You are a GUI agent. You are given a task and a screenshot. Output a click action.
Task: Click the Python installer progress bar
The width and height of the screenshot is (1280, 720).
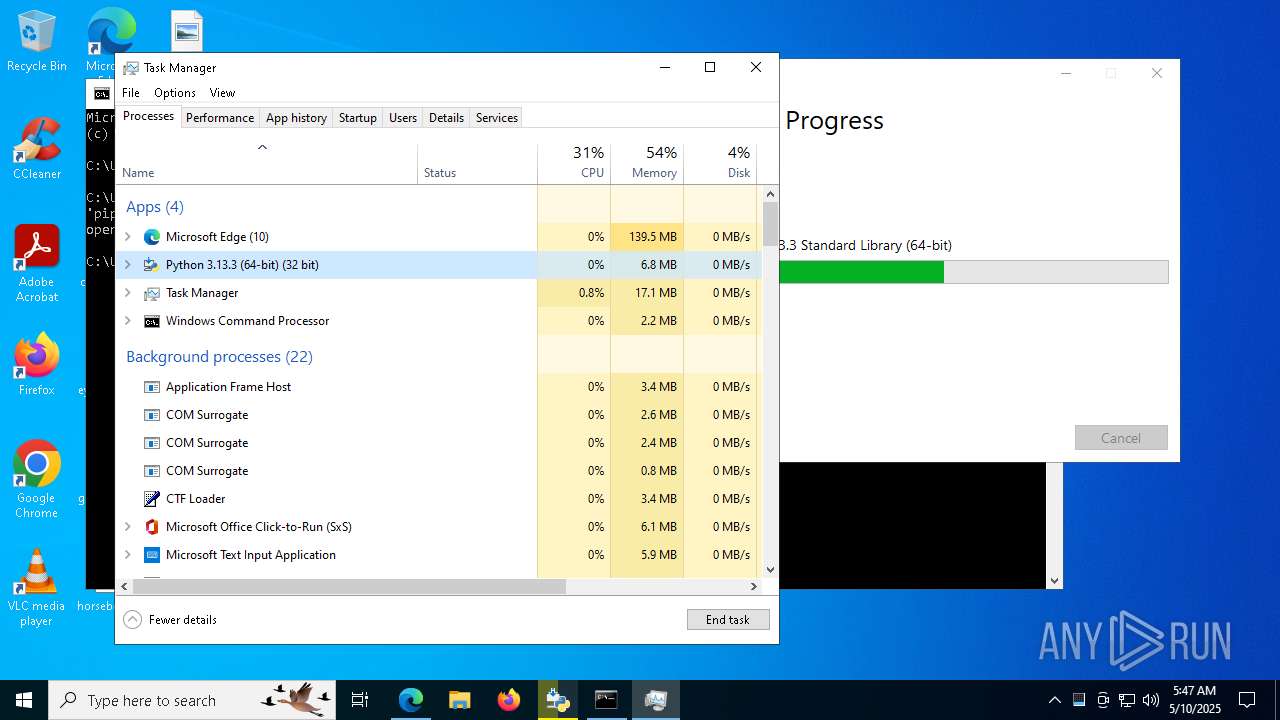(974, 272)
